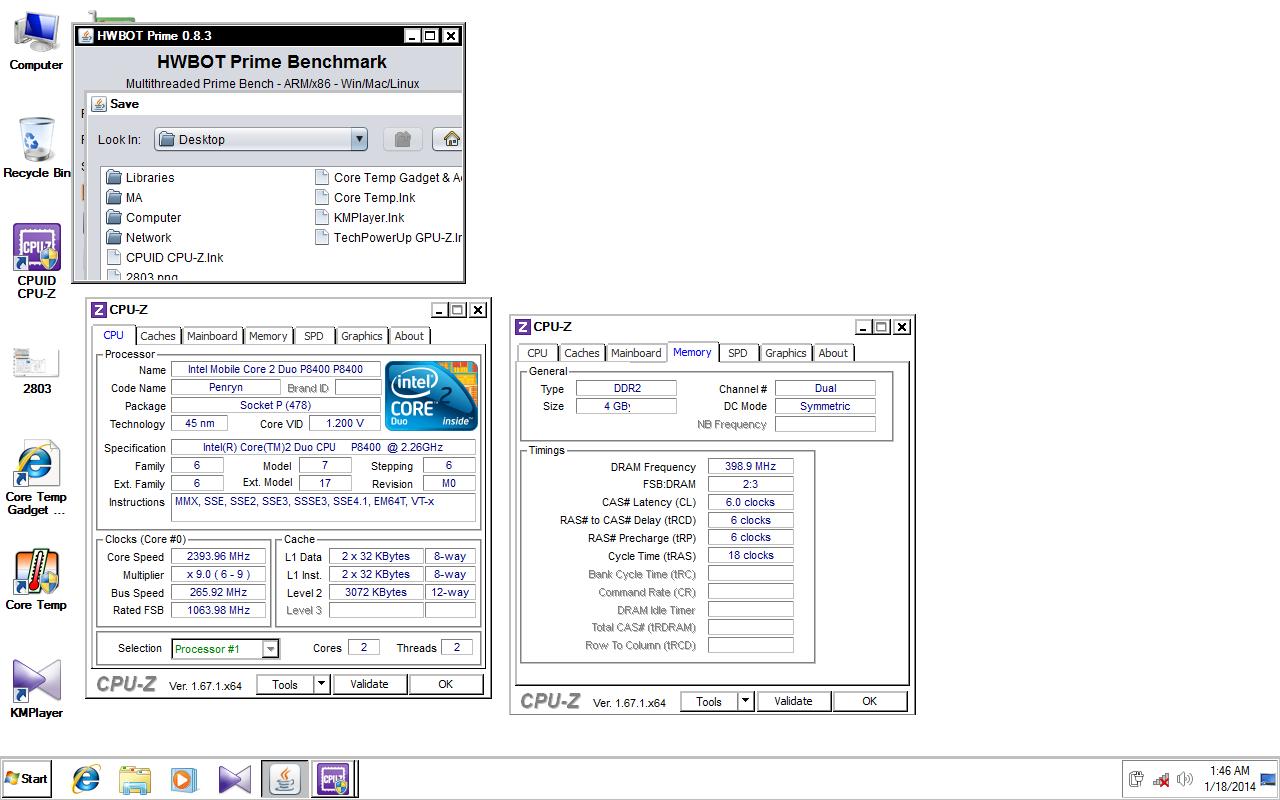Click the network status tray icon
This screenshot has height=800, width=1280.
click(x=1161, y=779)
